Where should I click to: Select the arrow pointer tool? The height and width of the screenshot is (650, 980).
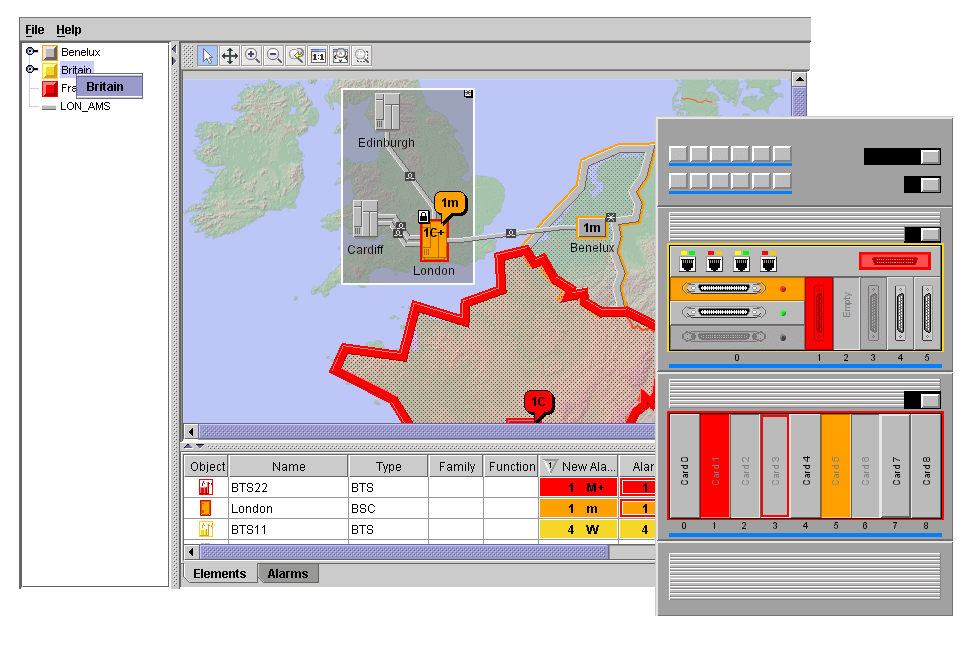click(207, 56)
